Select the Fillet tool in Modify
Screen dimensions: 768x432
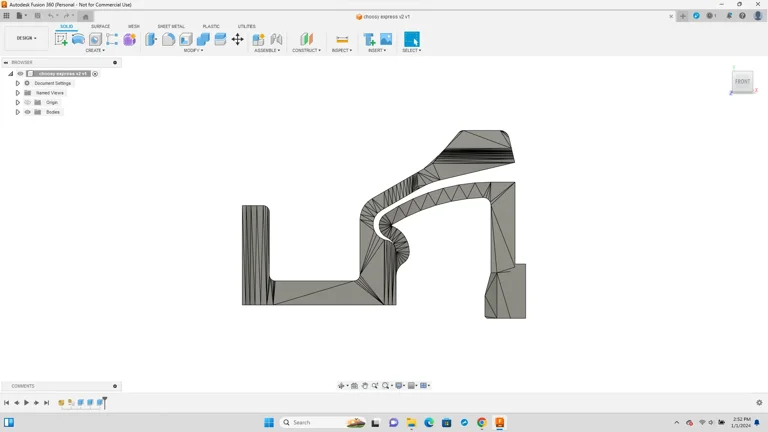(168, 39)
